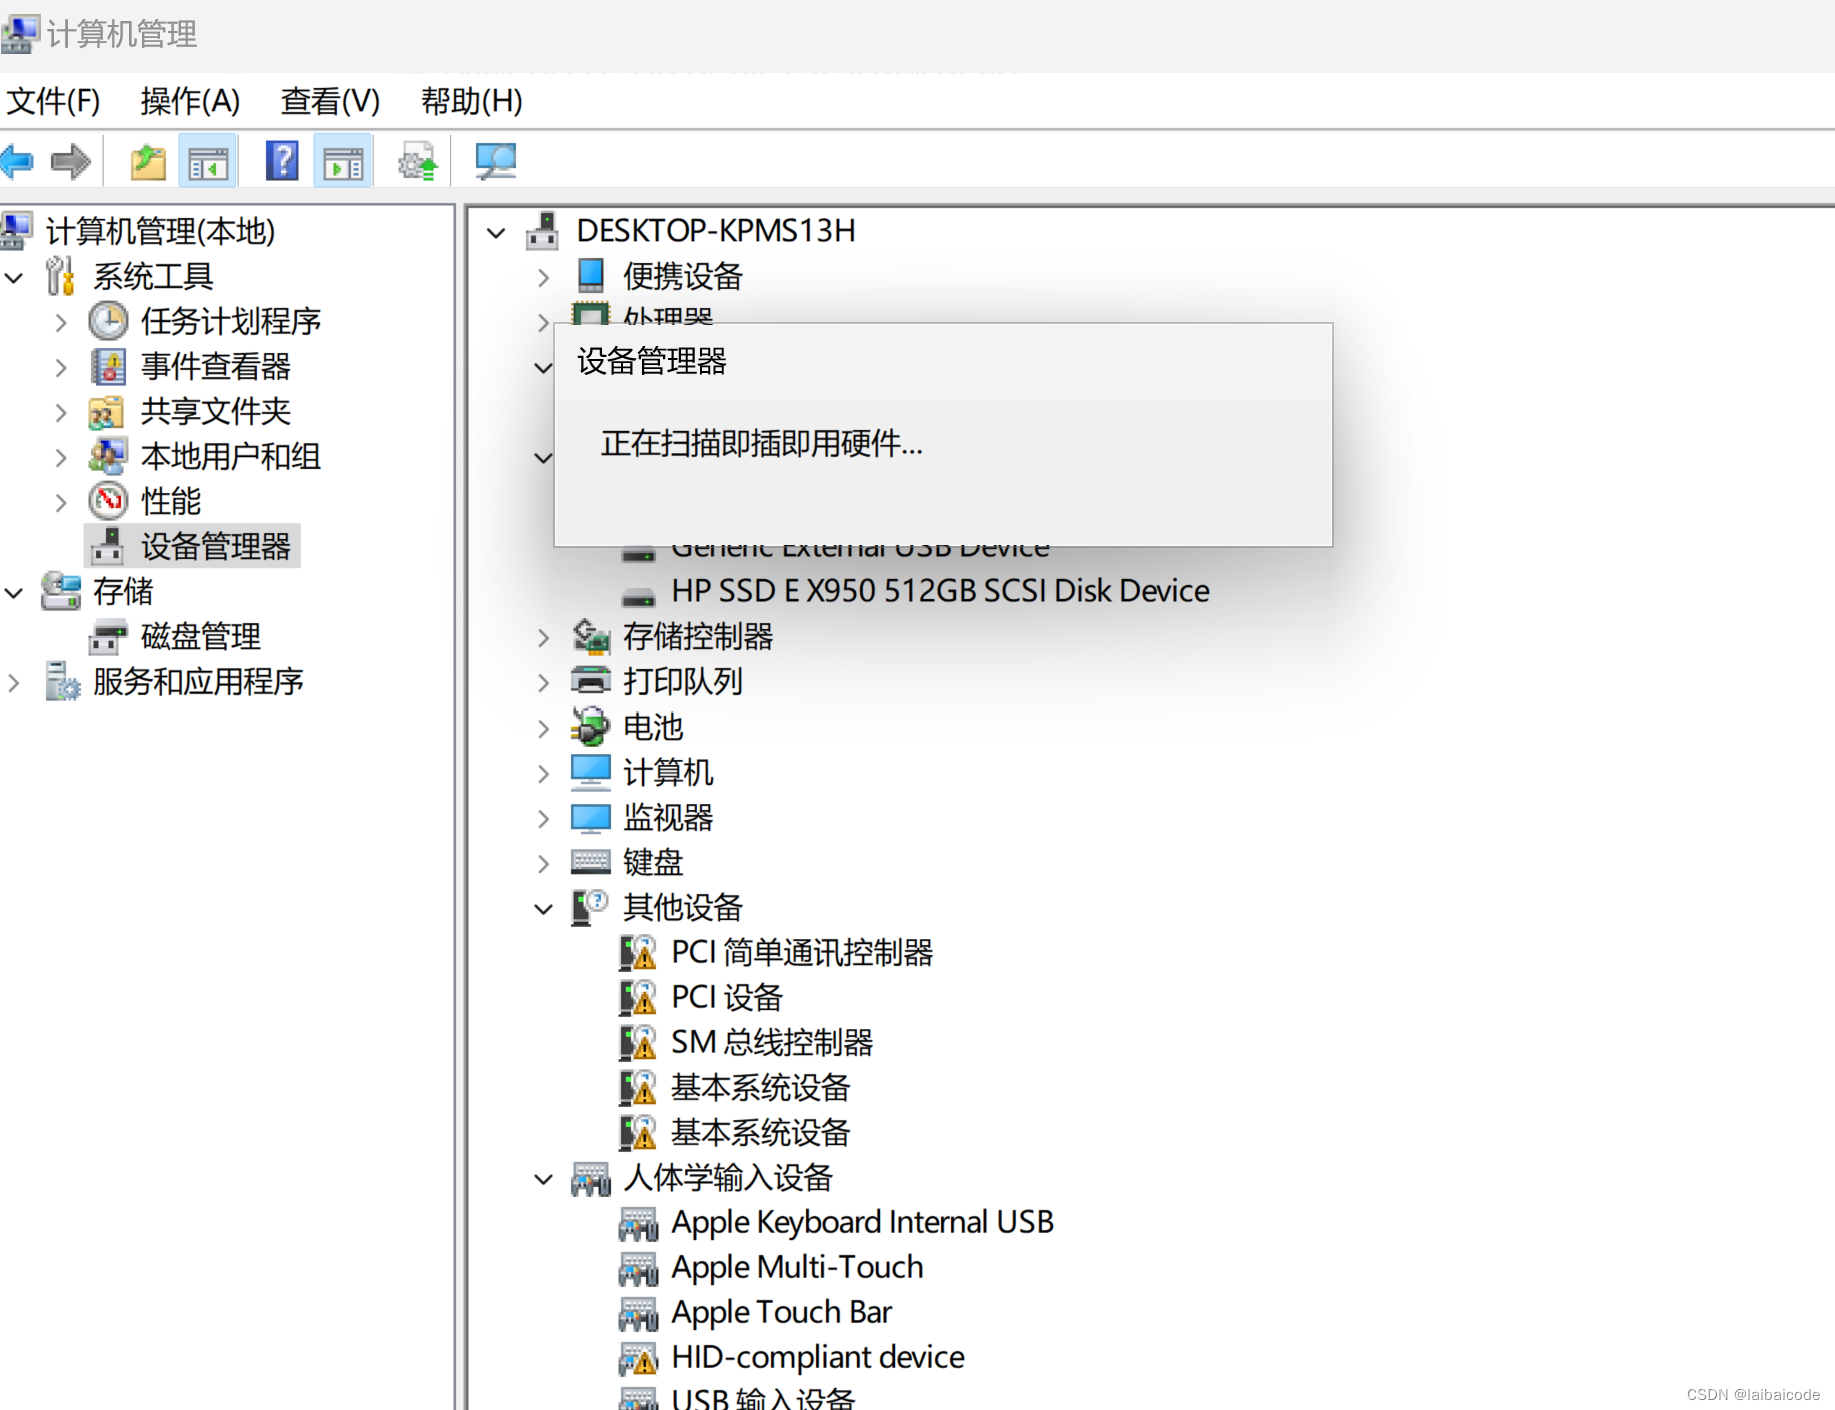Select the 性能 tree item
Screen dimensions: 1835x1410
click(x=170, y=501)
